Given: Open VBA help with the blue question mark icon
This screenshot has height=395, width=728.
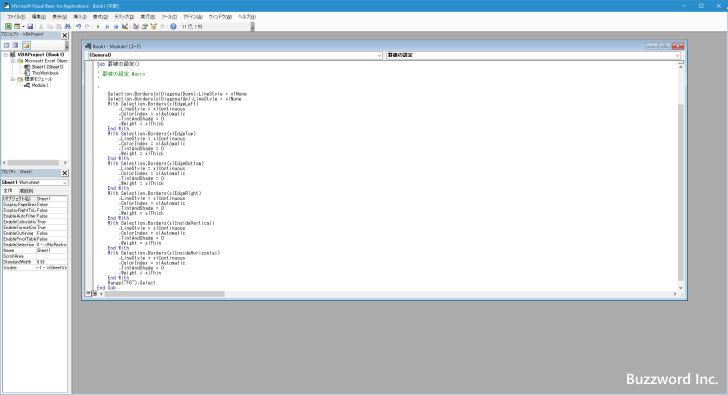Looking at the screenshot, I should pos(173,26).
